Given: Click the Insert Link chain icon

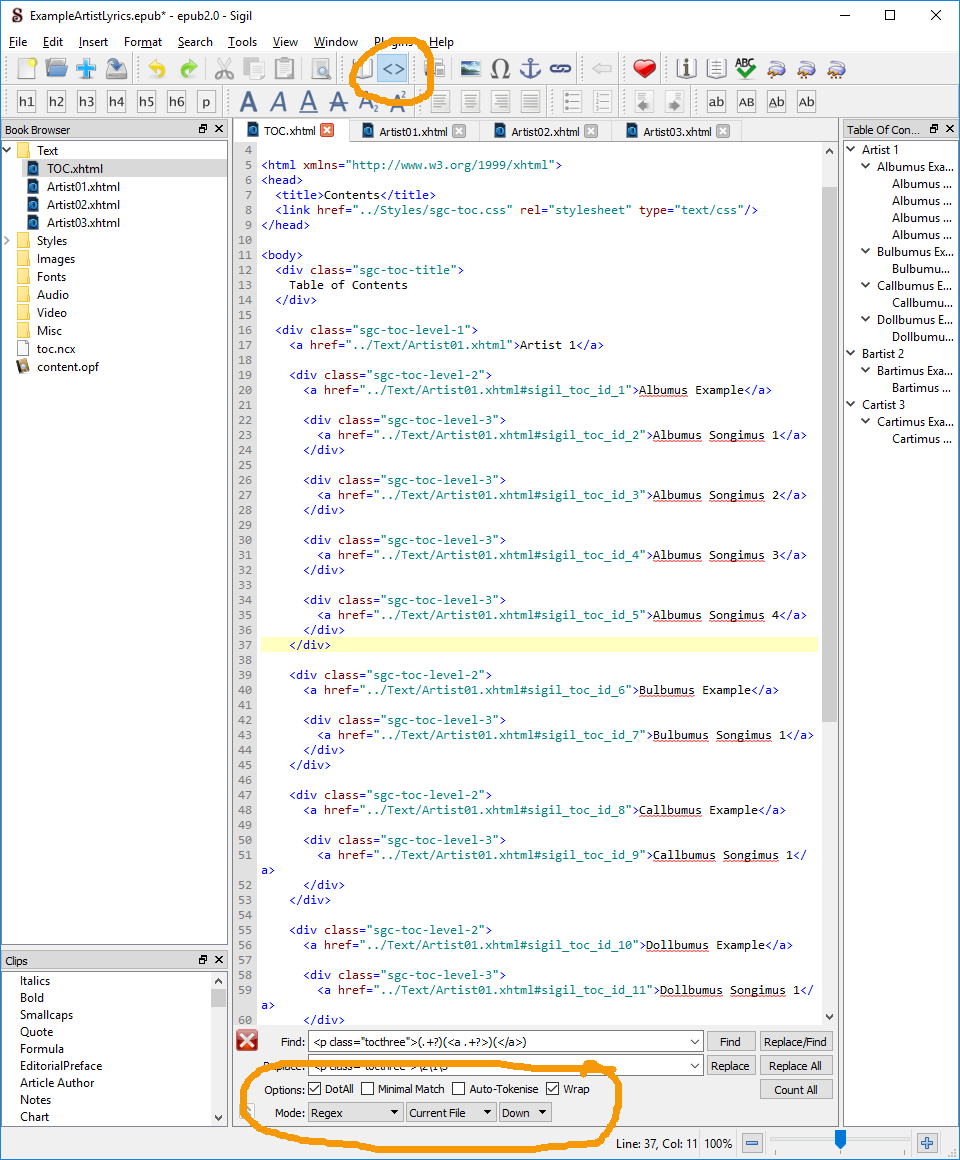Looking at the screenshot, I should coord(560,69).
